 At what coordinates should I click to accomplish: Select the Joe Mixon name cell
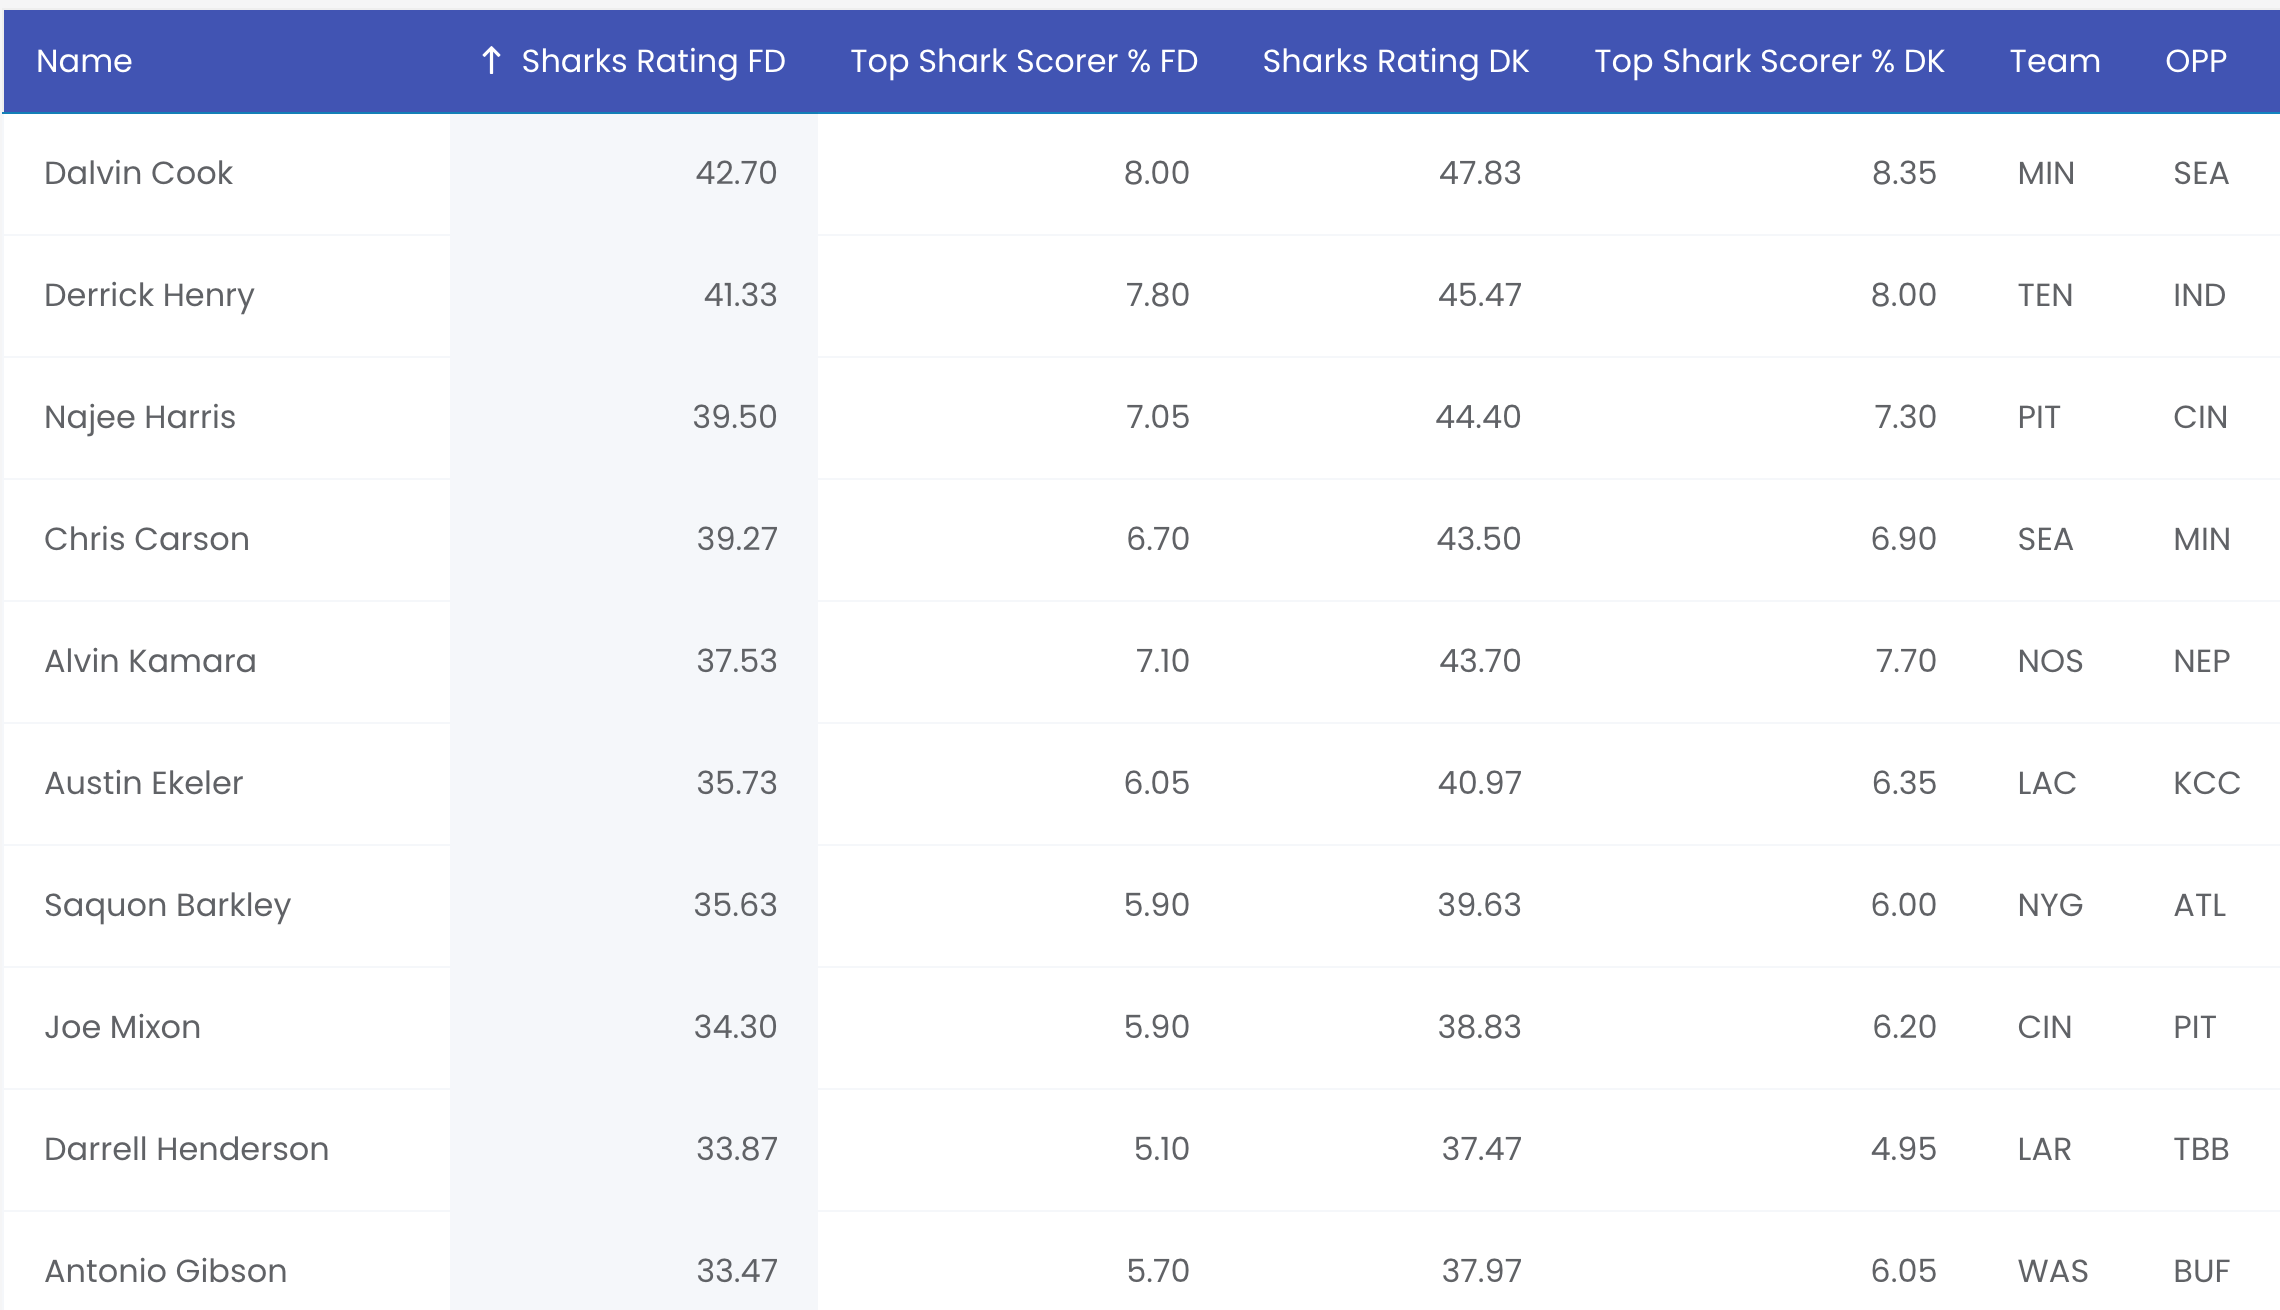click(122, 1027)
